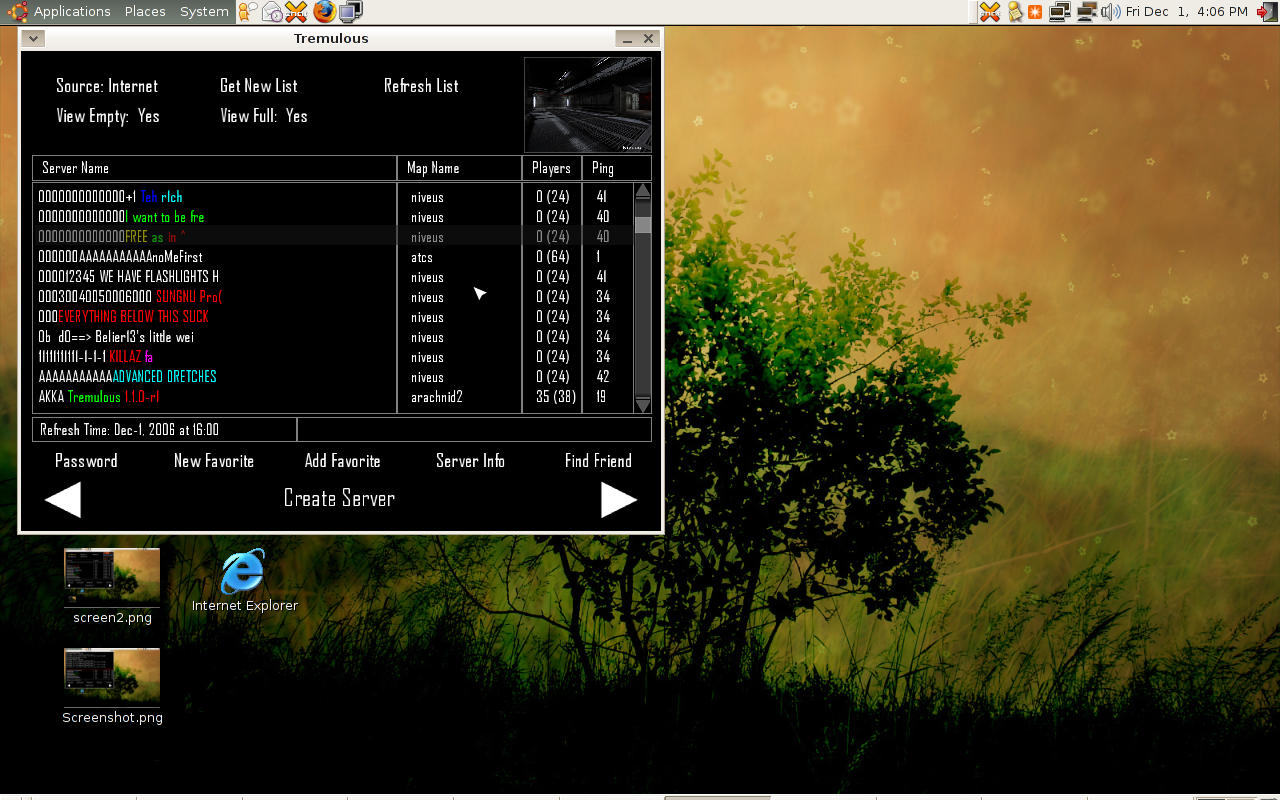Toggle the View Empty setting
Screen dimensions: 1280x800
tap(108, 116)
